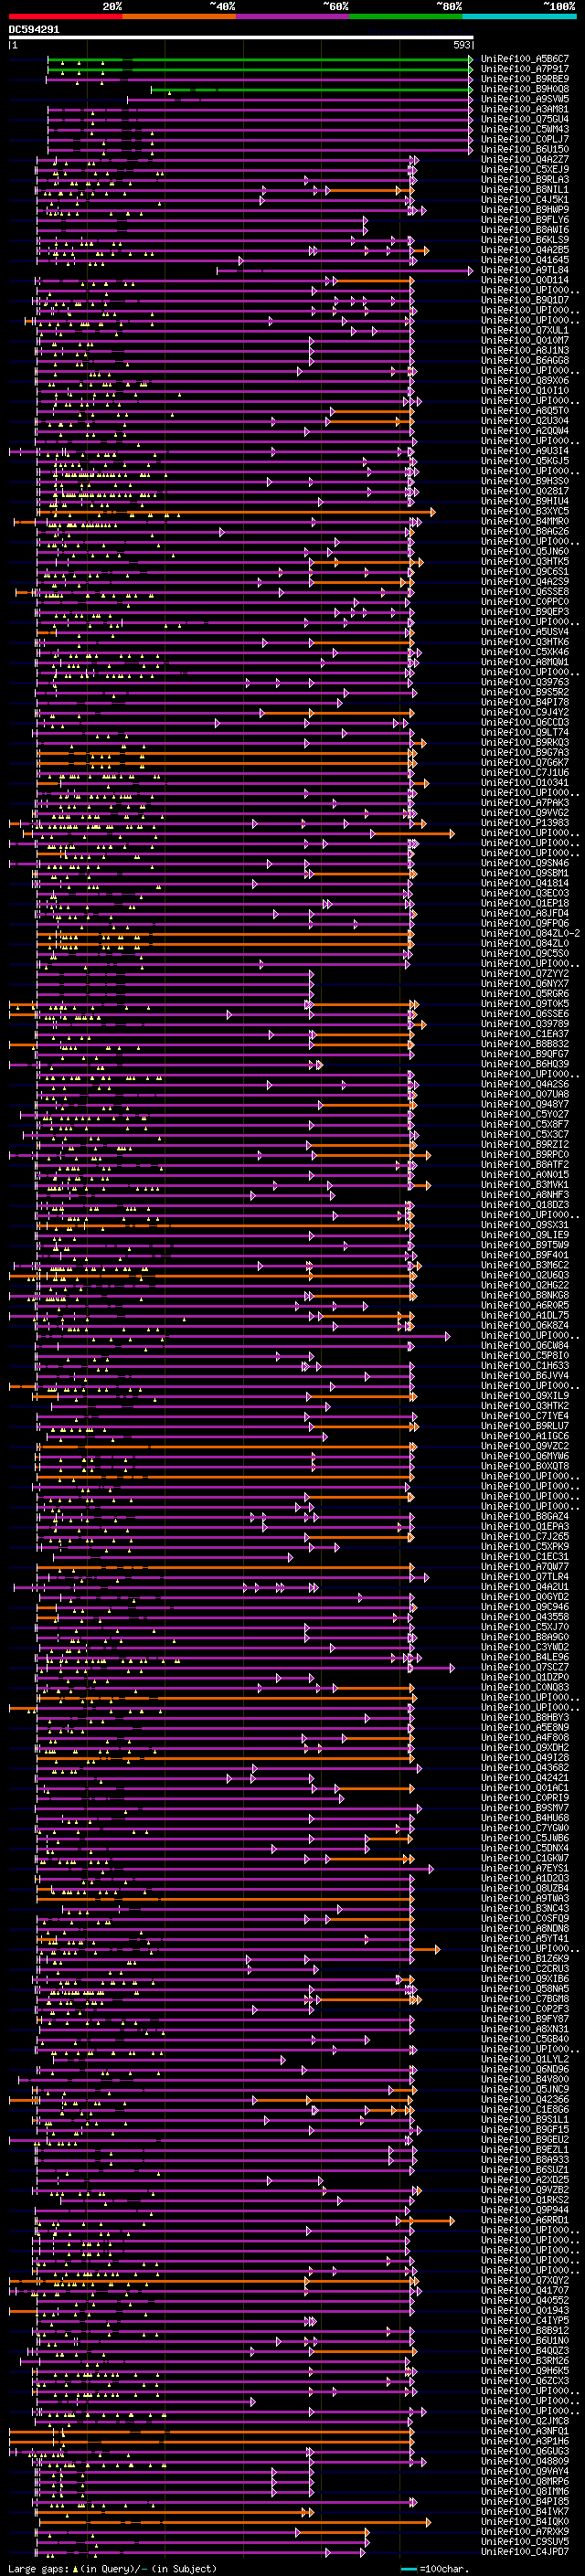The image size is (585, 2576).
Task: Open hit UniRef100_A7P917
Action: [525, 69]
